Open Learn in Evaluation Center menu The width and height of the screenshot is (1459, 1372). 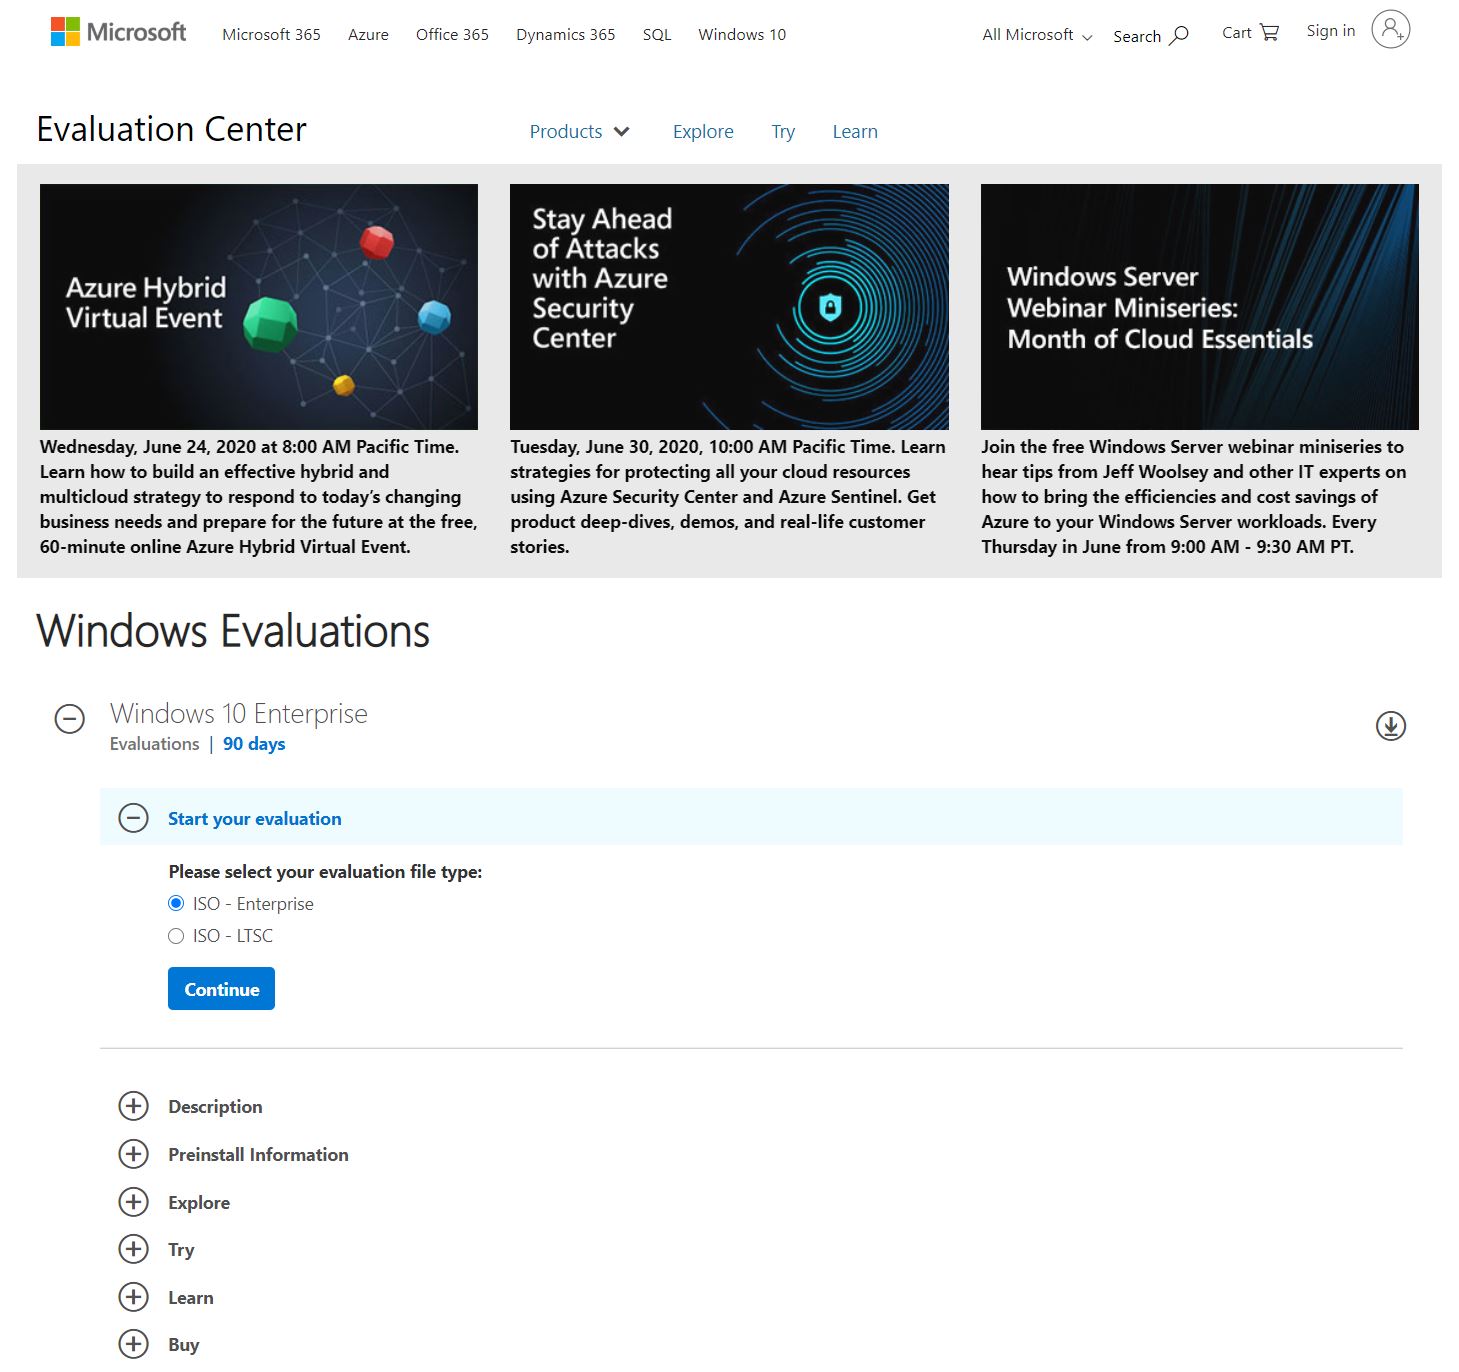(x=855, y=132)
